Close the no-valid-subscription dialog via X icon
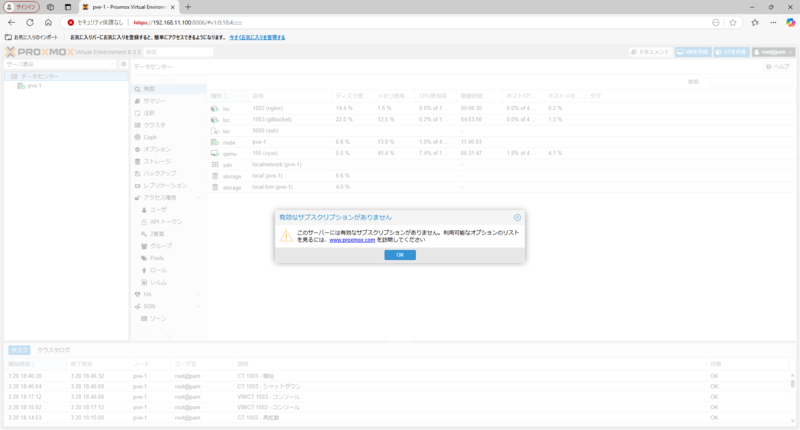 tap(517, 217)
